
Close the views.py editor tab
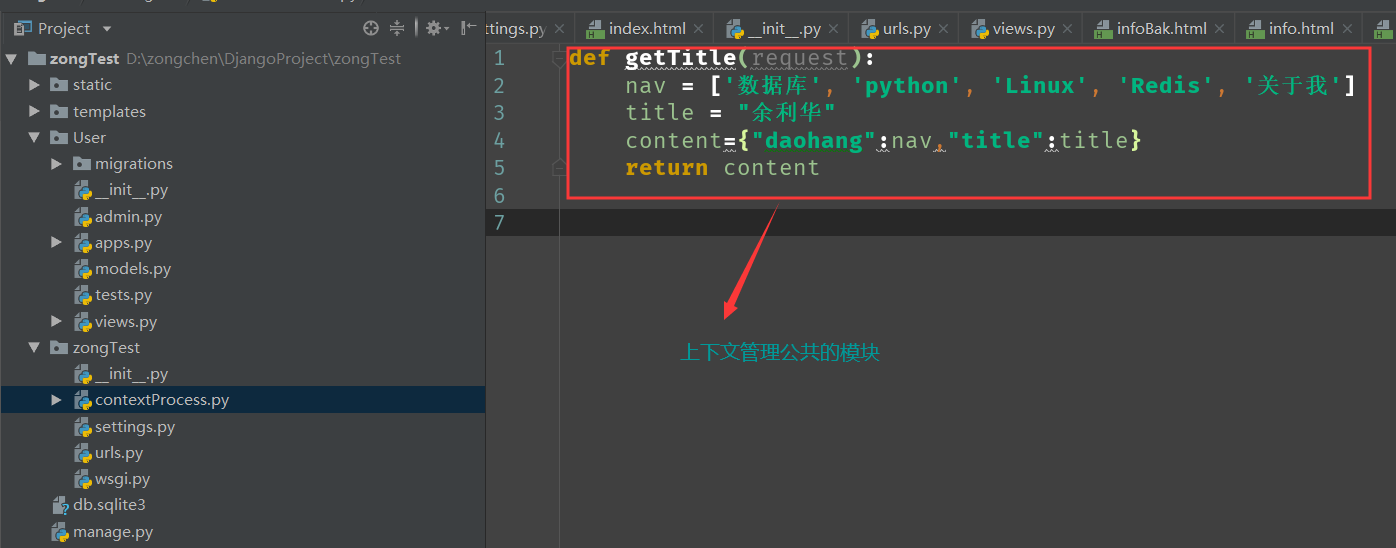click(1067, 29)
